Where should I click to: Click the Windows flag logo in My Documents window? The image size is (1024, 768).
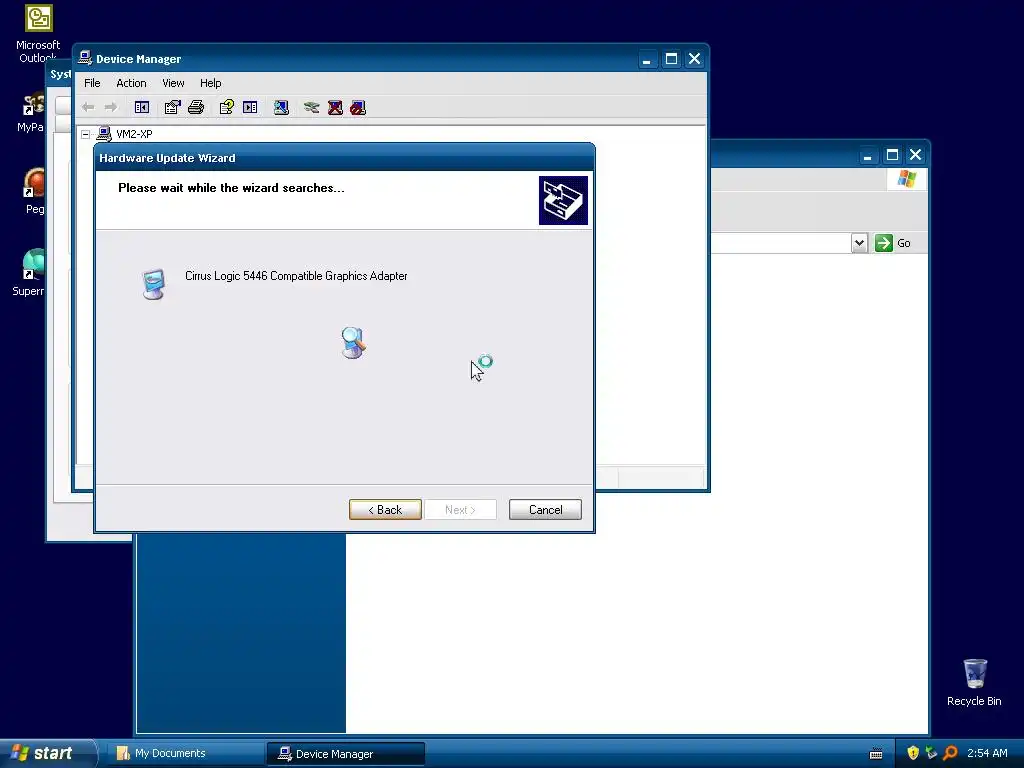[x=906, y=178]
